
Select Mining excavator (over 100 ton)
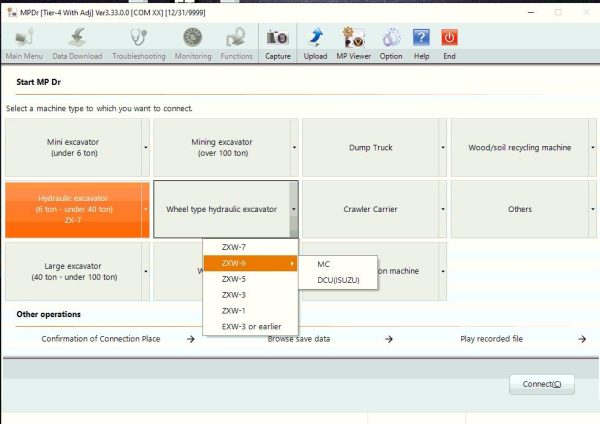222,148
